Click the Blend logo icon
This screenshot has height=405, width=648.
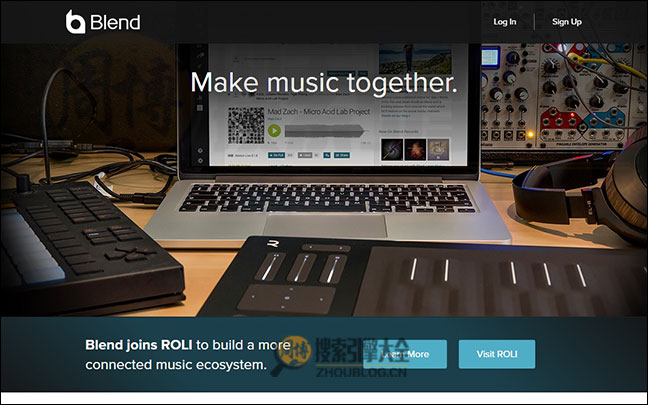75,22
